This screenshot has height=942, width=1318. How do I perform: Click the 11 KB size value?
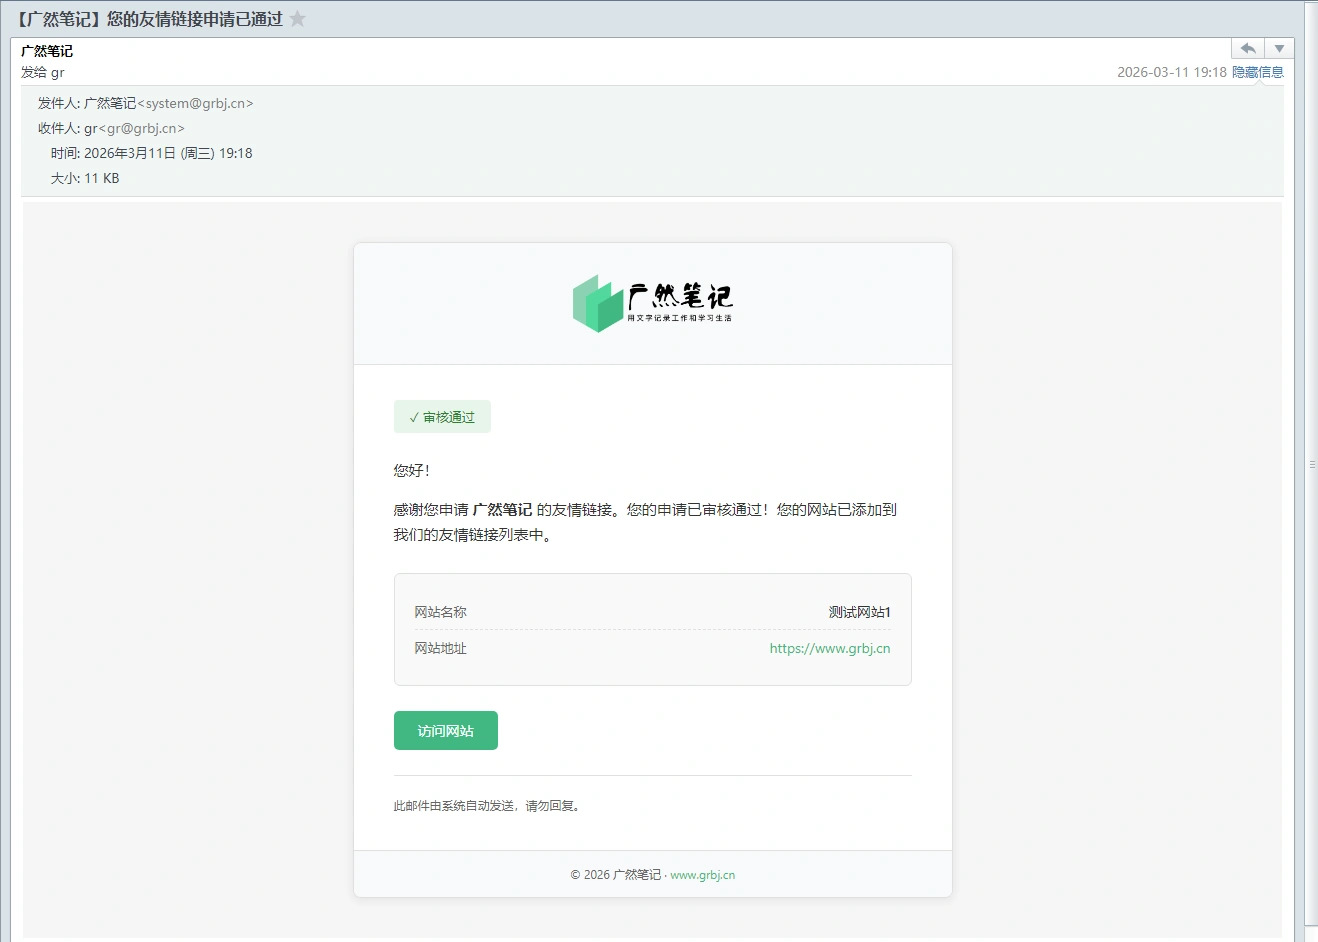(101, 178)
